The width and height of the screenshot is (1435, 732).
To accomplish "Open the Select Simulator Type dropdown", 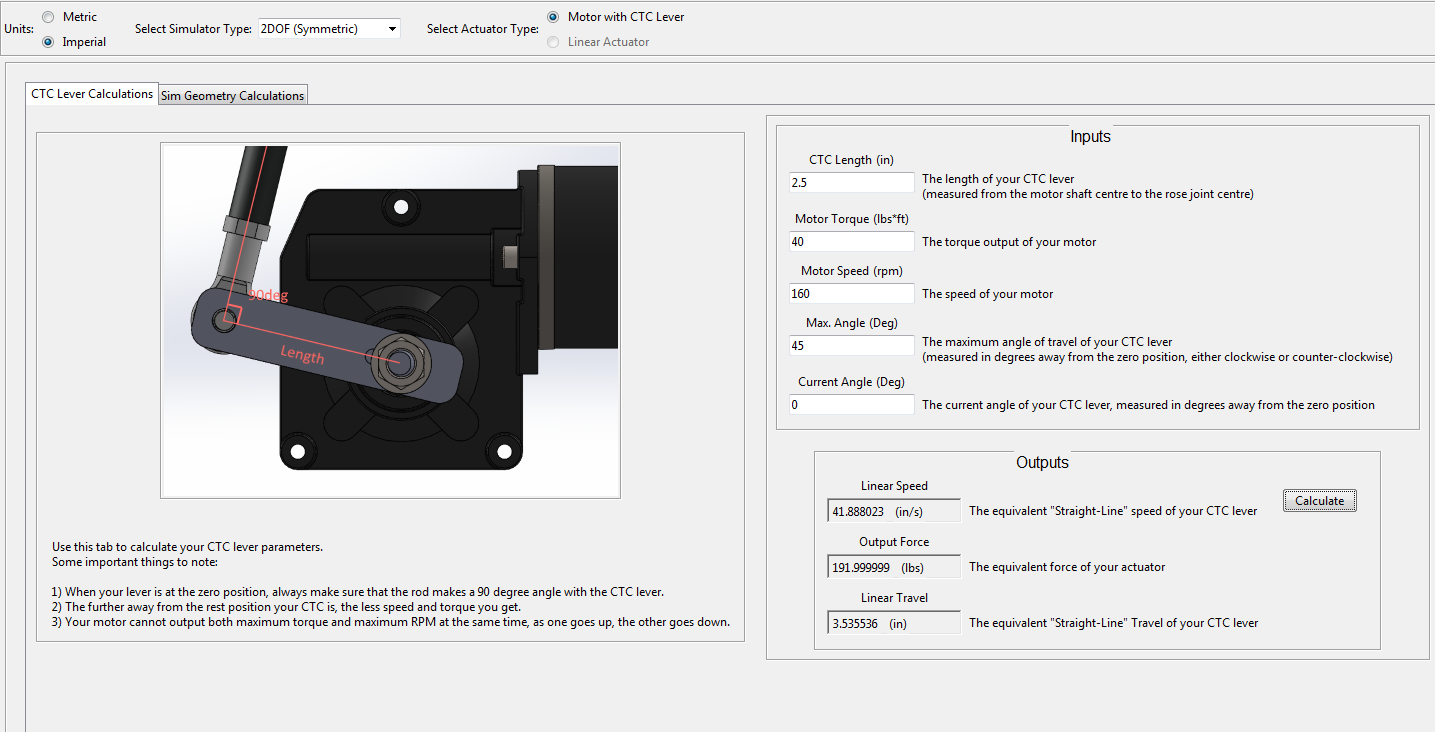I will click(x=329, y=29).
